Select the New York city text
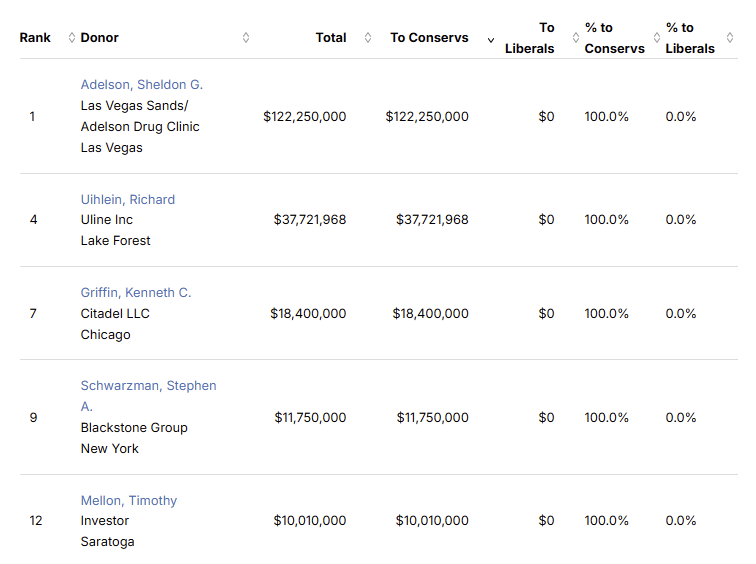Image resolution: width=756 pixels, height=564 pixels. point(109,449)
